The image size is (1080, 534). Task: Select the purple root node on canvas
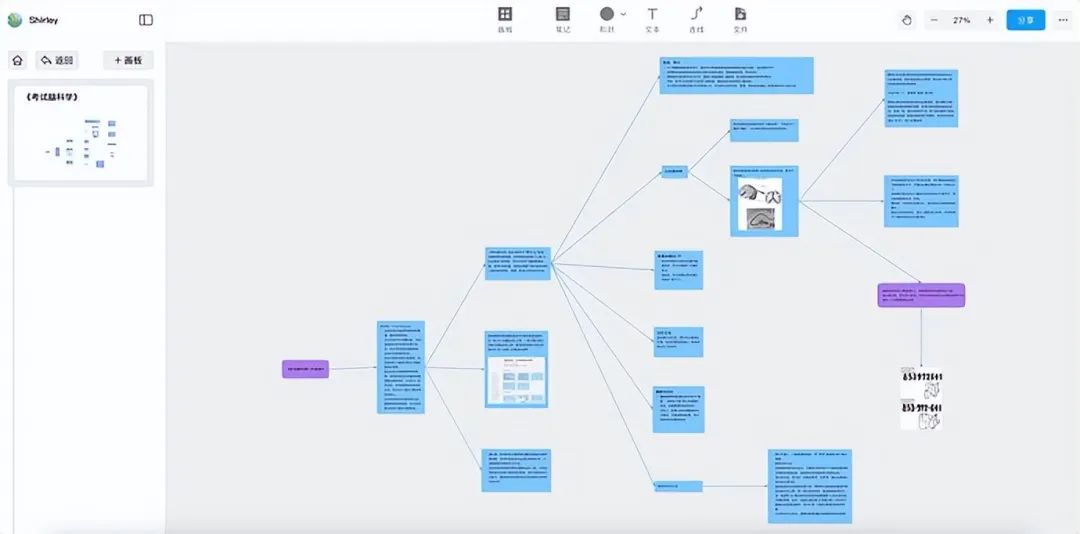305,369
